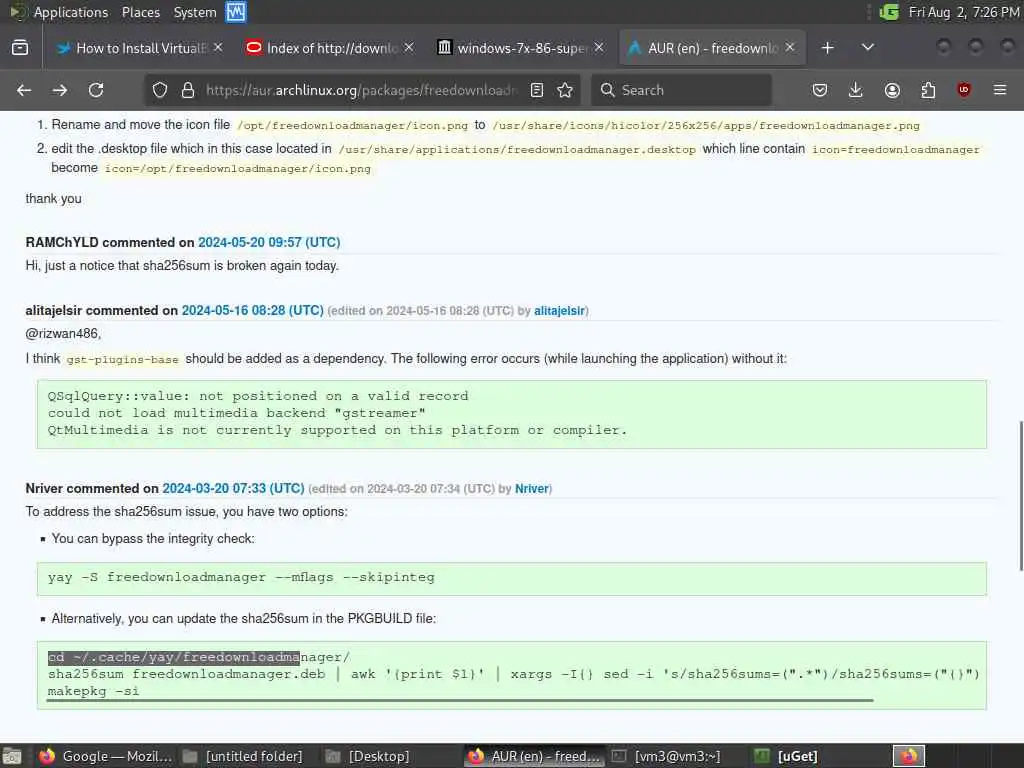Viewport: 1024px width, 768px height.
Task: Focus the browser Search box
Action: [682, 90]
